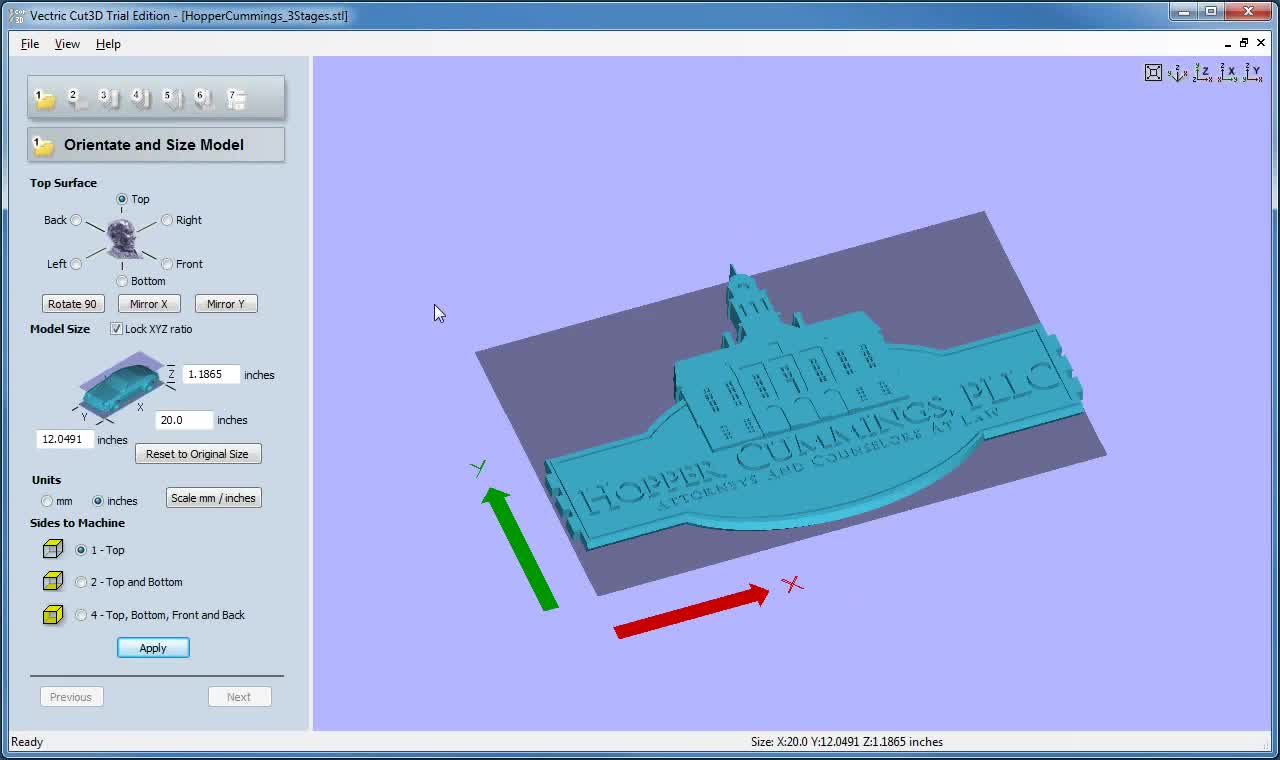Select step 4 icon in workflow toolbar

point(140,98)
